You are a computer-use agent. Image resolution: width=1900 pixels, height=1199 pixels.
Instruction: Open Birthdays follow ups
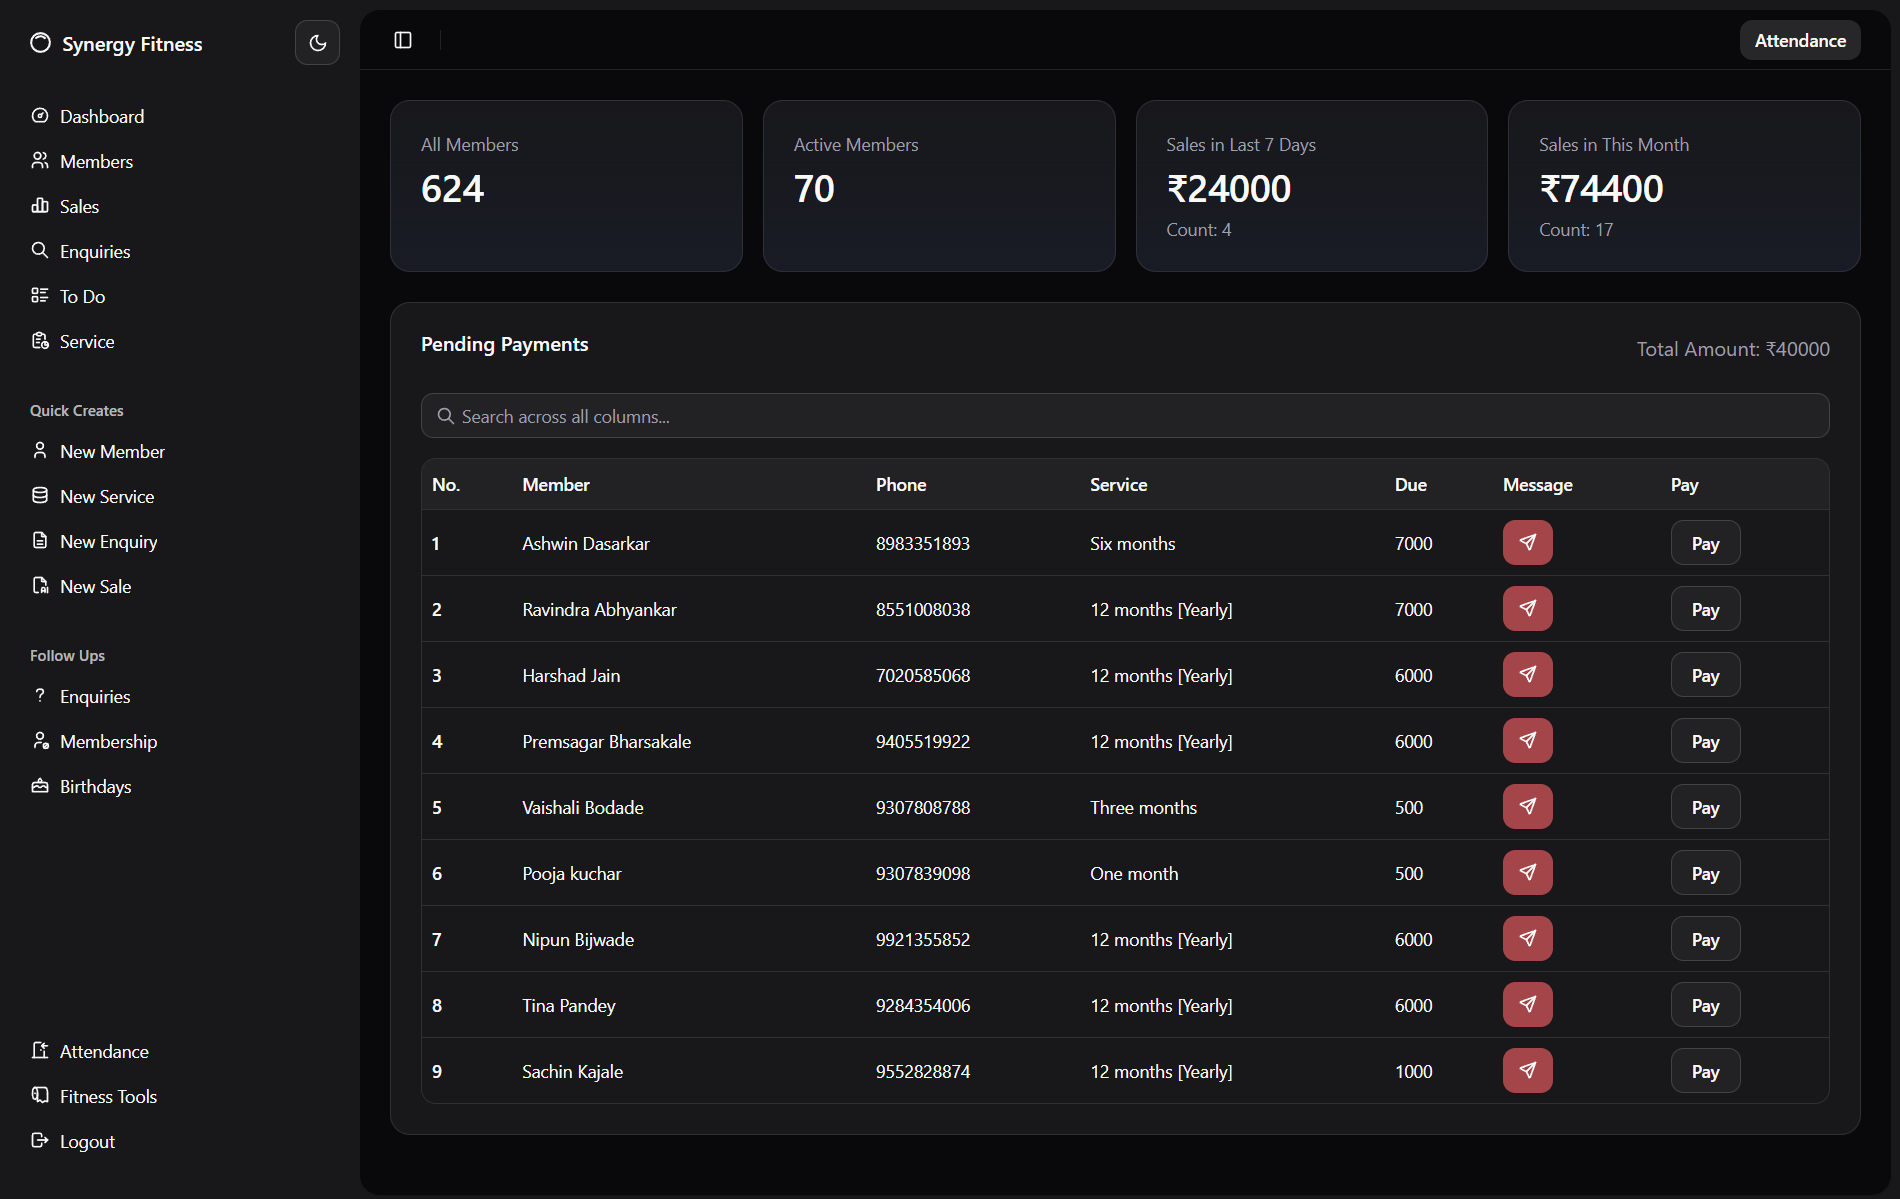(95, 786)
